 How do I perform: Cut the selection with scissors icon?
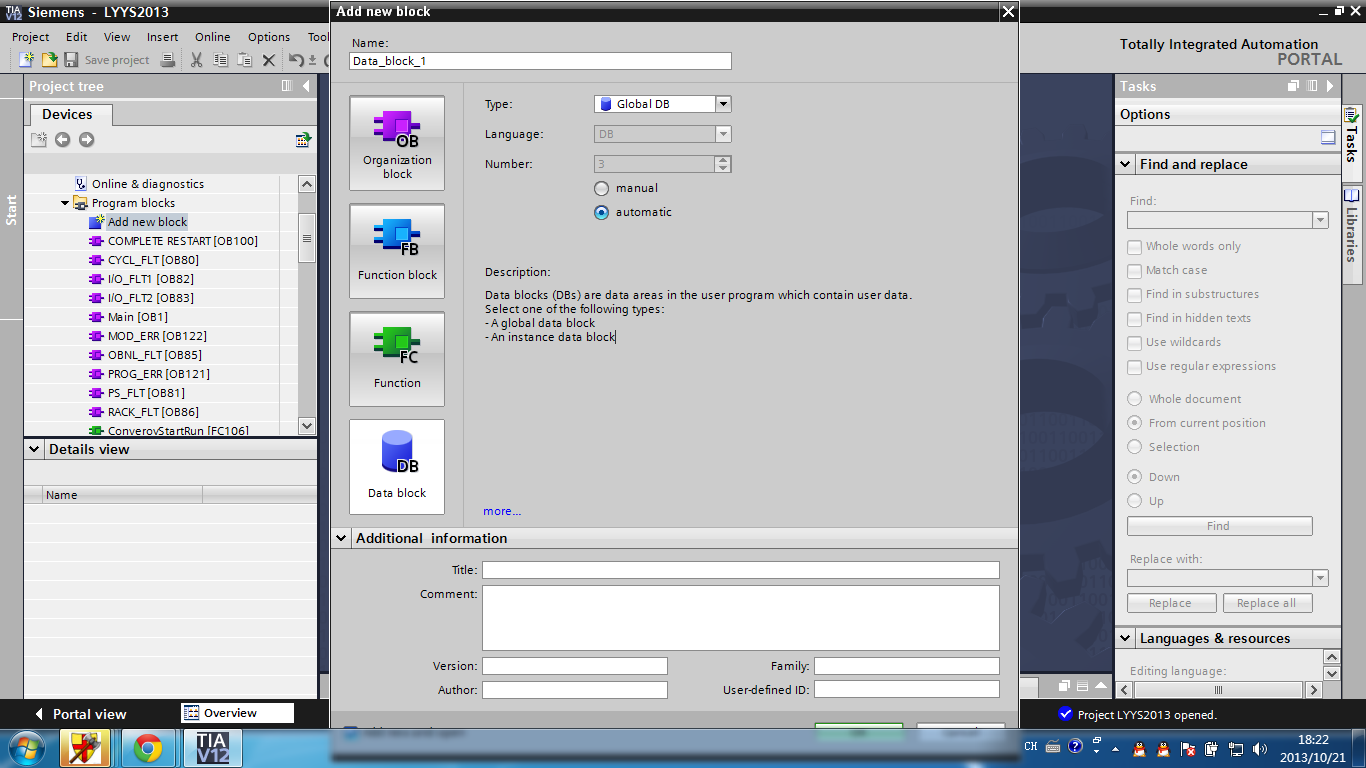pyautogui.click(x=196, y=60)
